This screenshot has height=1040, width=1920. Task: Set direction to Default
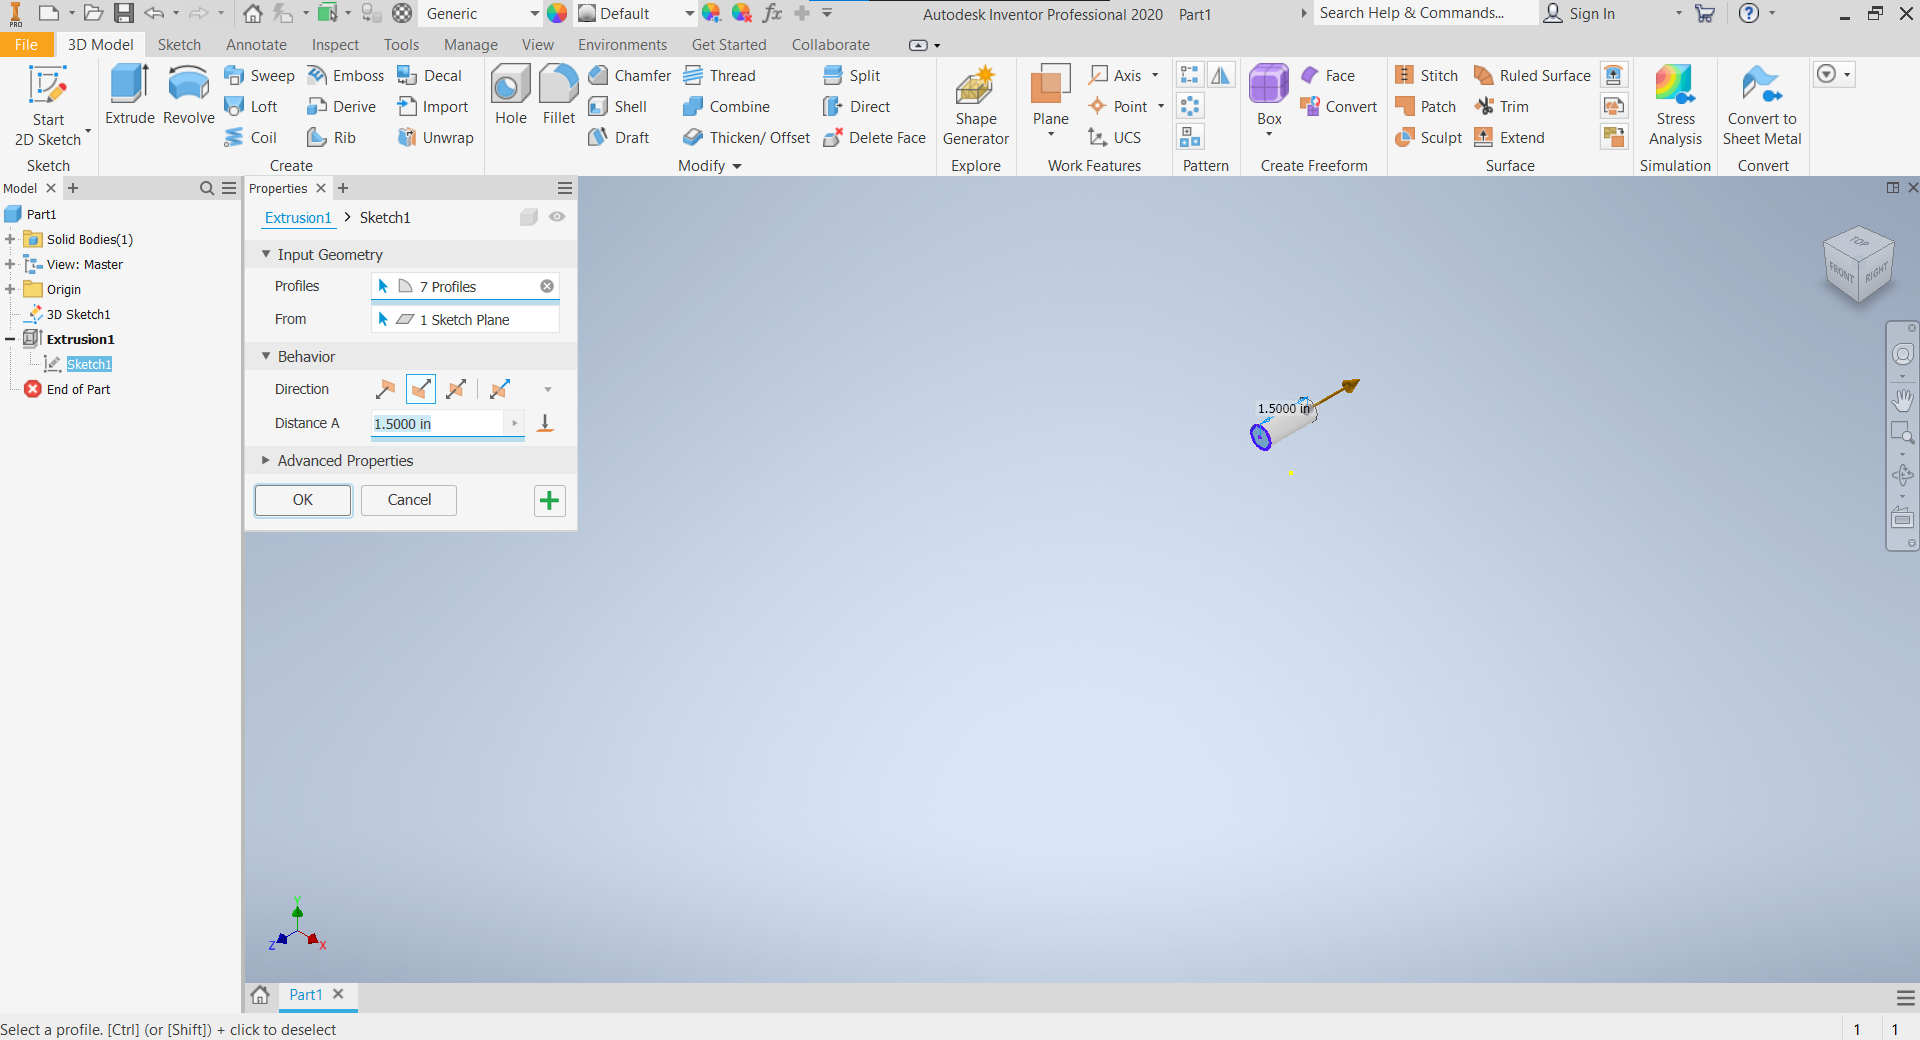(385, 389)
